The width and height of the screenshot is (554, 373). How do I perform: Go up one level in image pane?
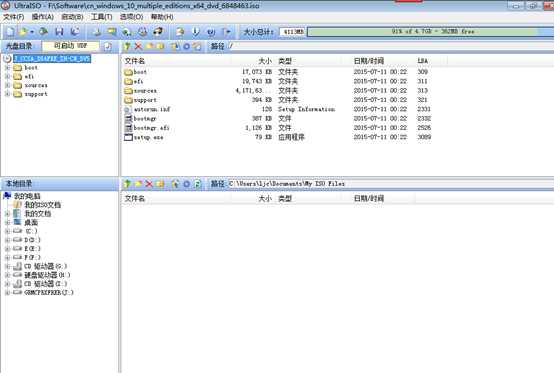(x=127, y=46)
